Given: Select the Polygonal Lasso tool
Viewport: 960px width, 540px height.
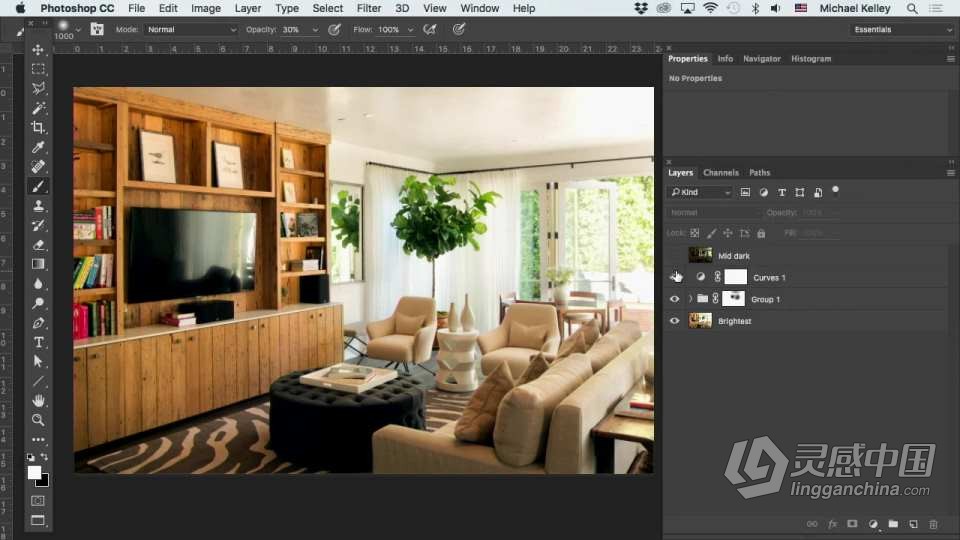Looking at the screenshot, I should click(38, 89).
